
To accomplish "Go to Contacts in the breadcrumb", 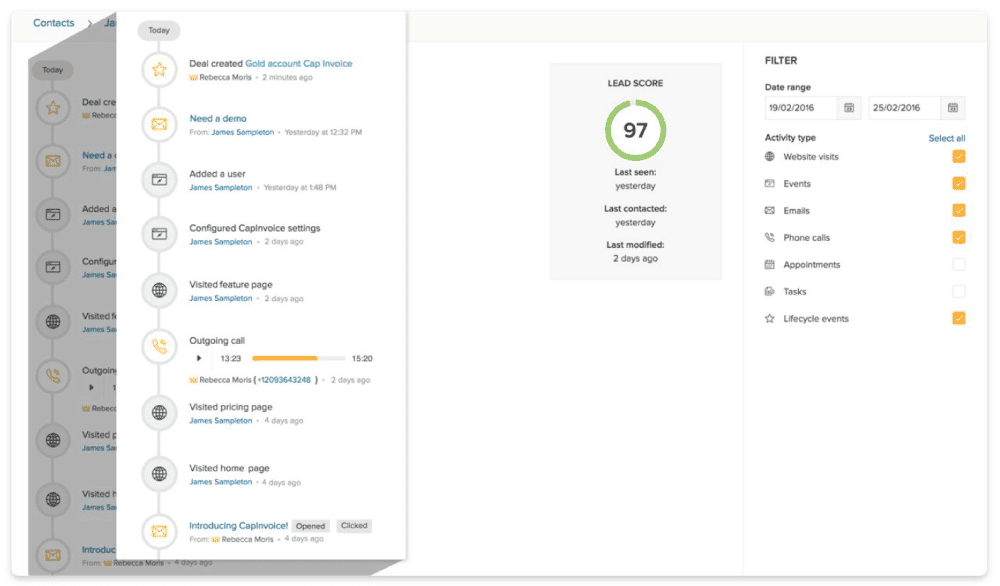I will [x=54, y=23].
